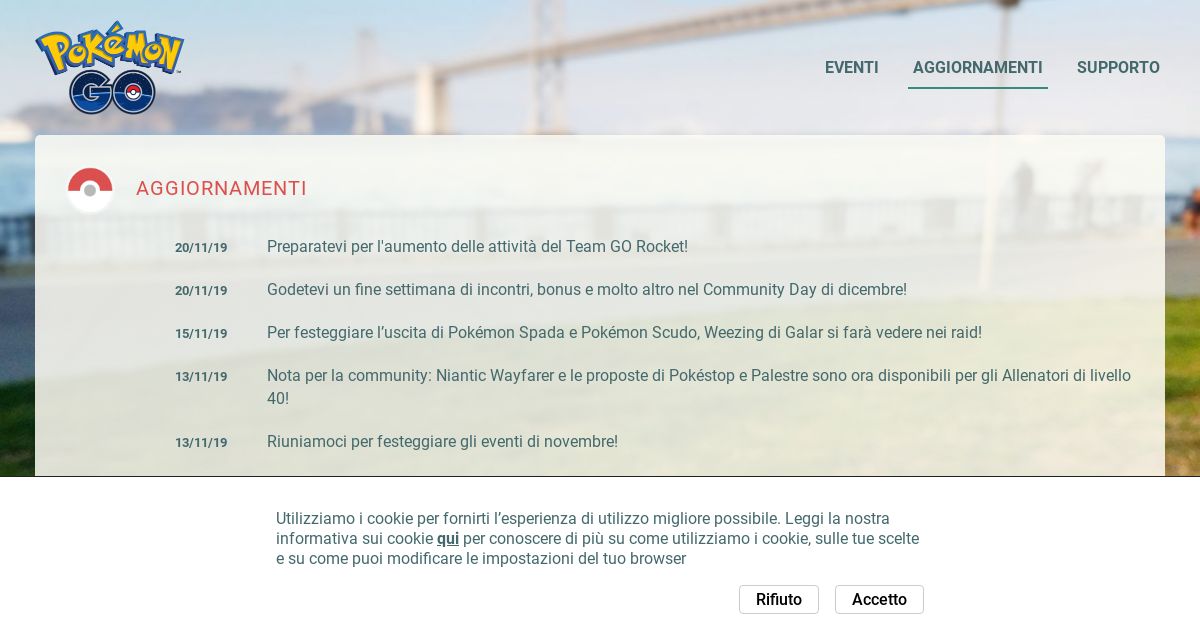Open the Niantic Wayfarer community note
This screenshot has width=1200, height=630.
point(699,387)
